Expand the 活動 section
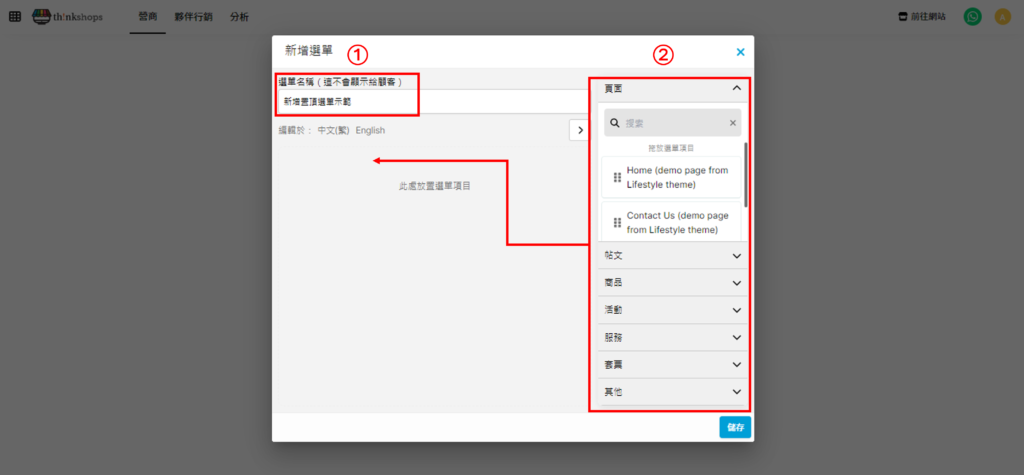The image size is (1024, 475). click(737, 310)
